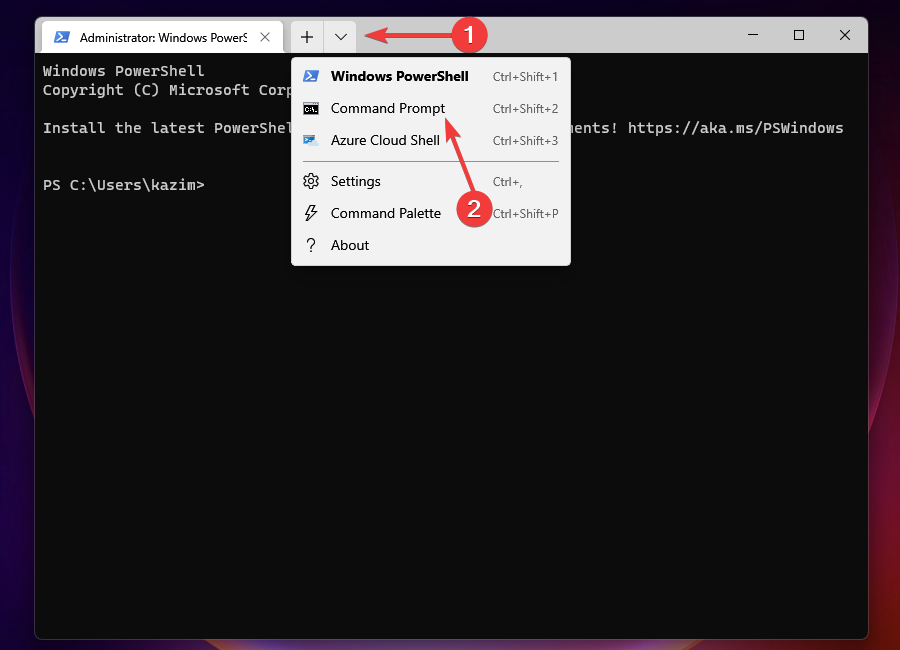Click the blue PowerShell menu icon
This screenshot has width=900, height=650.
point(311,76)
